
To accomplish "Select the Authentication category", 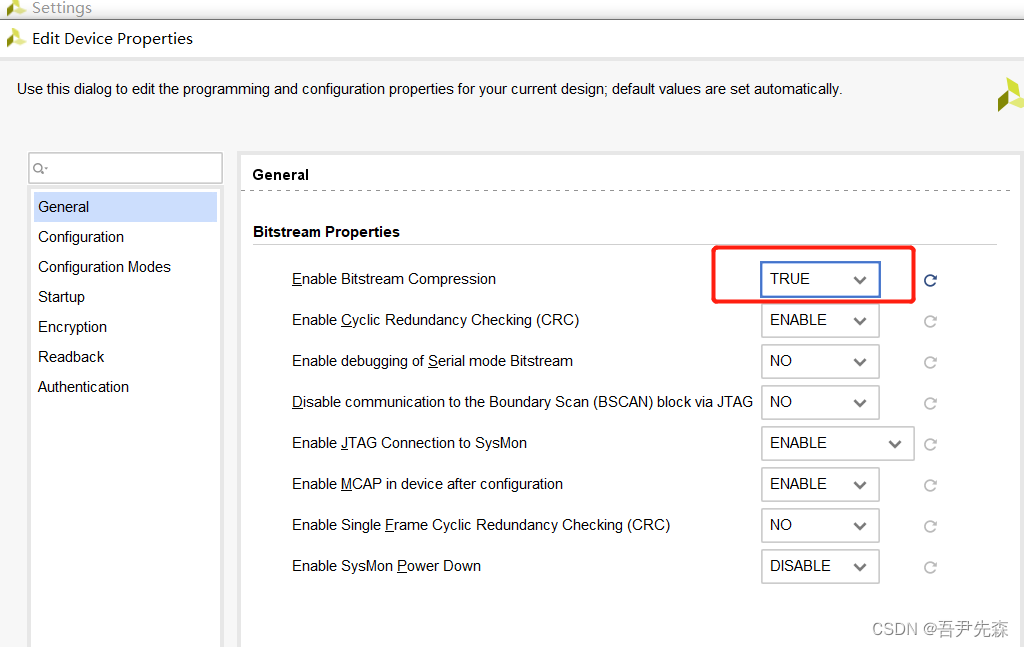I will pyautogui.click(x=125, y=387).
